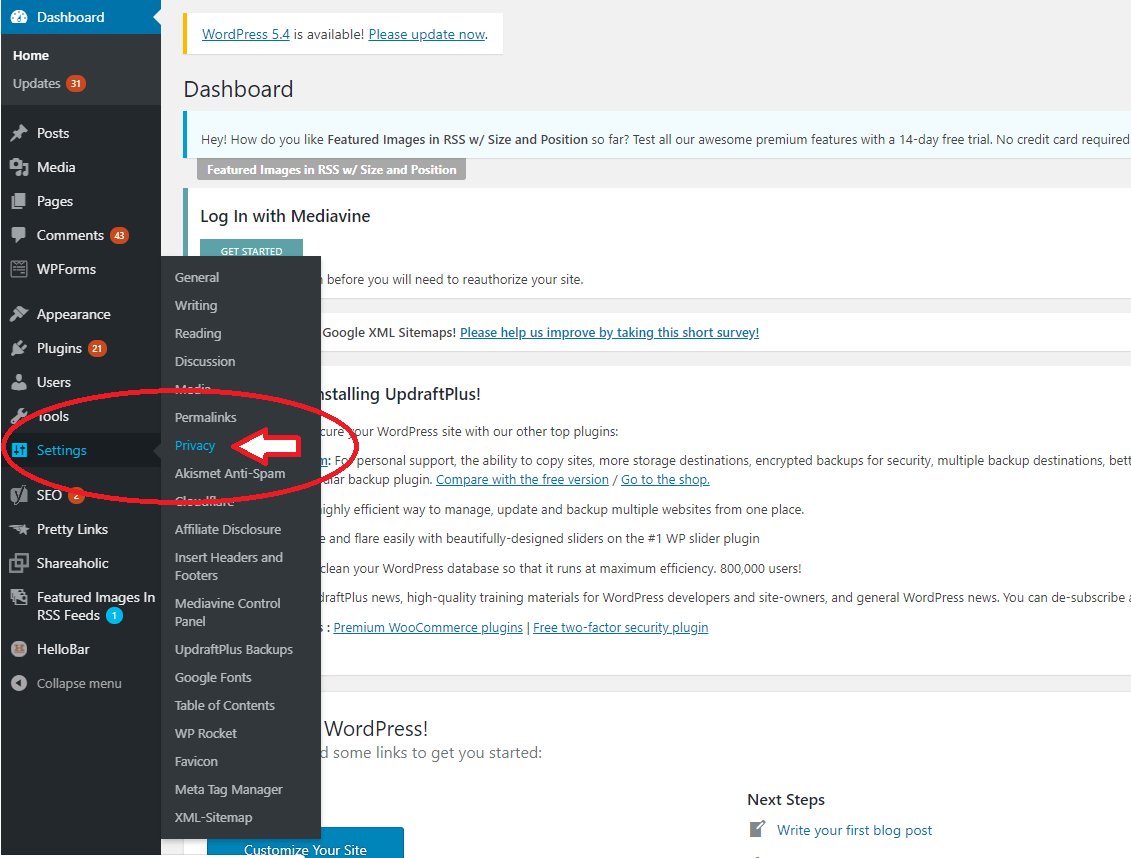Click the Yoast SEO icon
The height and width of the screenshot is (858, 1131).
[x=19, y=495]
